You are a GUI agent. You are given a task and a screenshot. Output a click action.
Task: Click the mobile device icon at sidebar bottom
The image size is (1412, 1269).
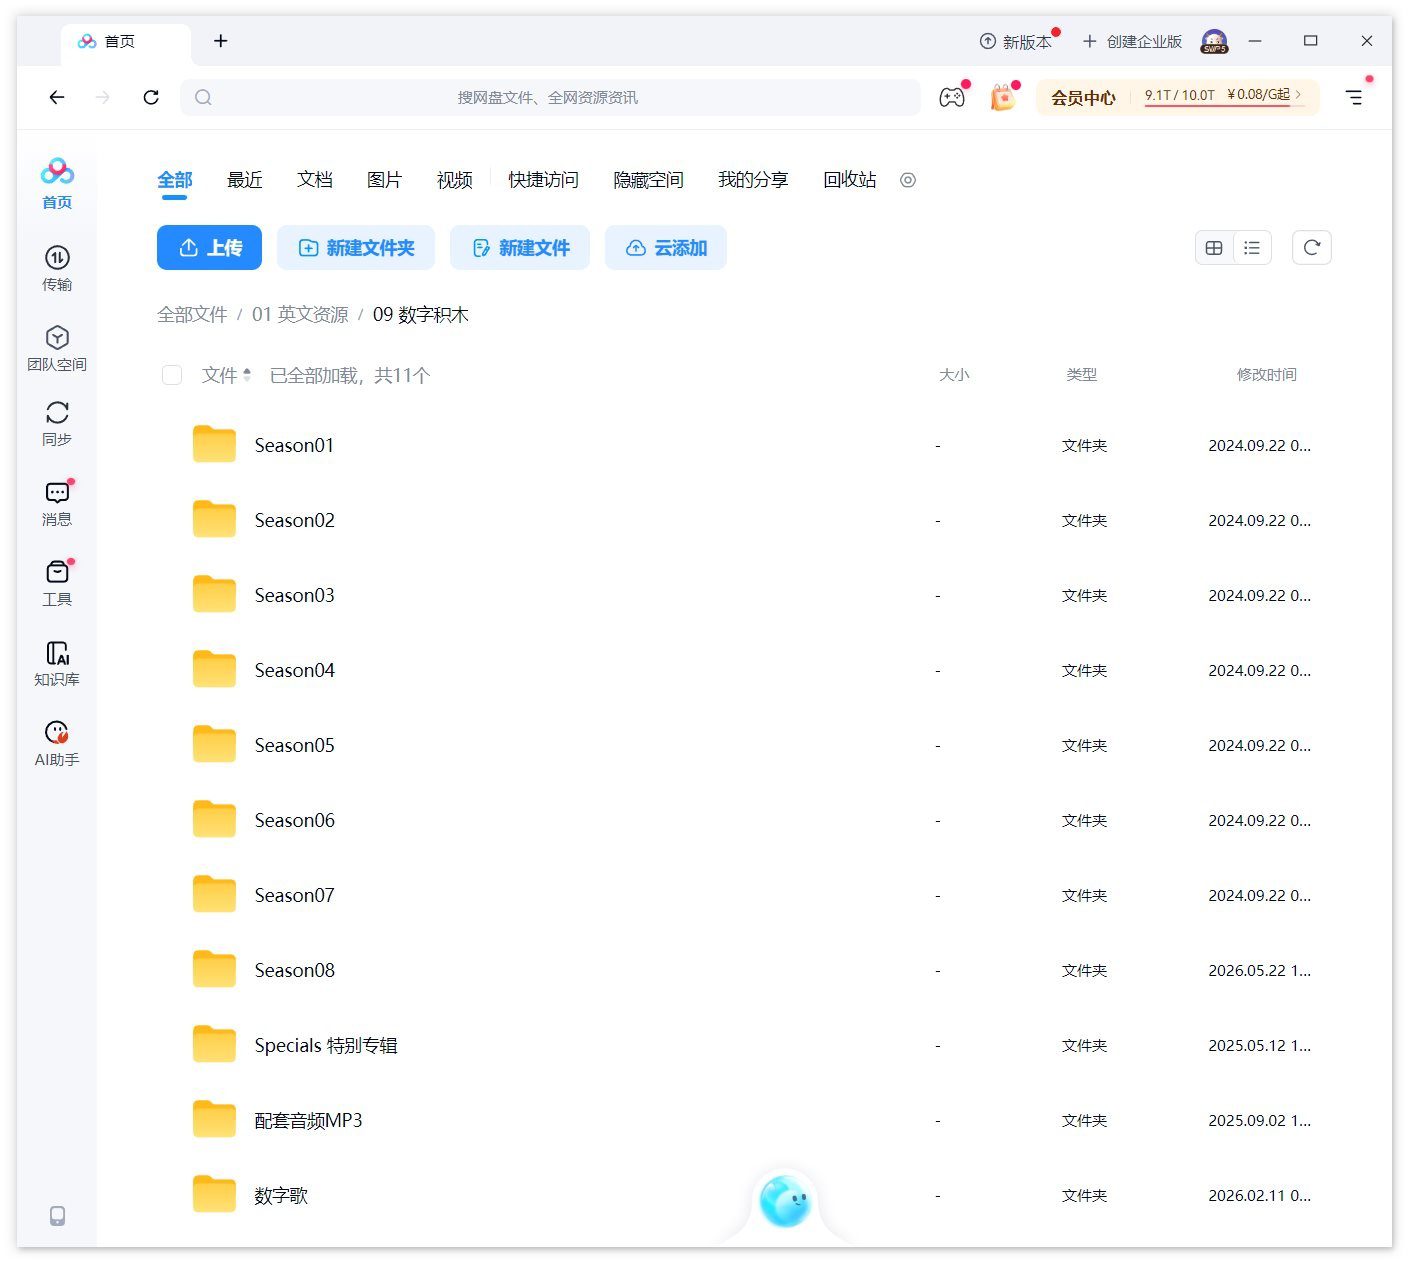point(57,1216)
